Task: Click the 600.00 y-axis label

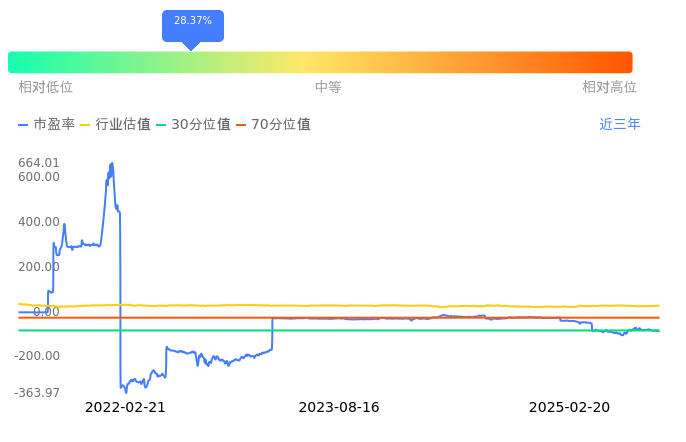Action: point(39,177)
